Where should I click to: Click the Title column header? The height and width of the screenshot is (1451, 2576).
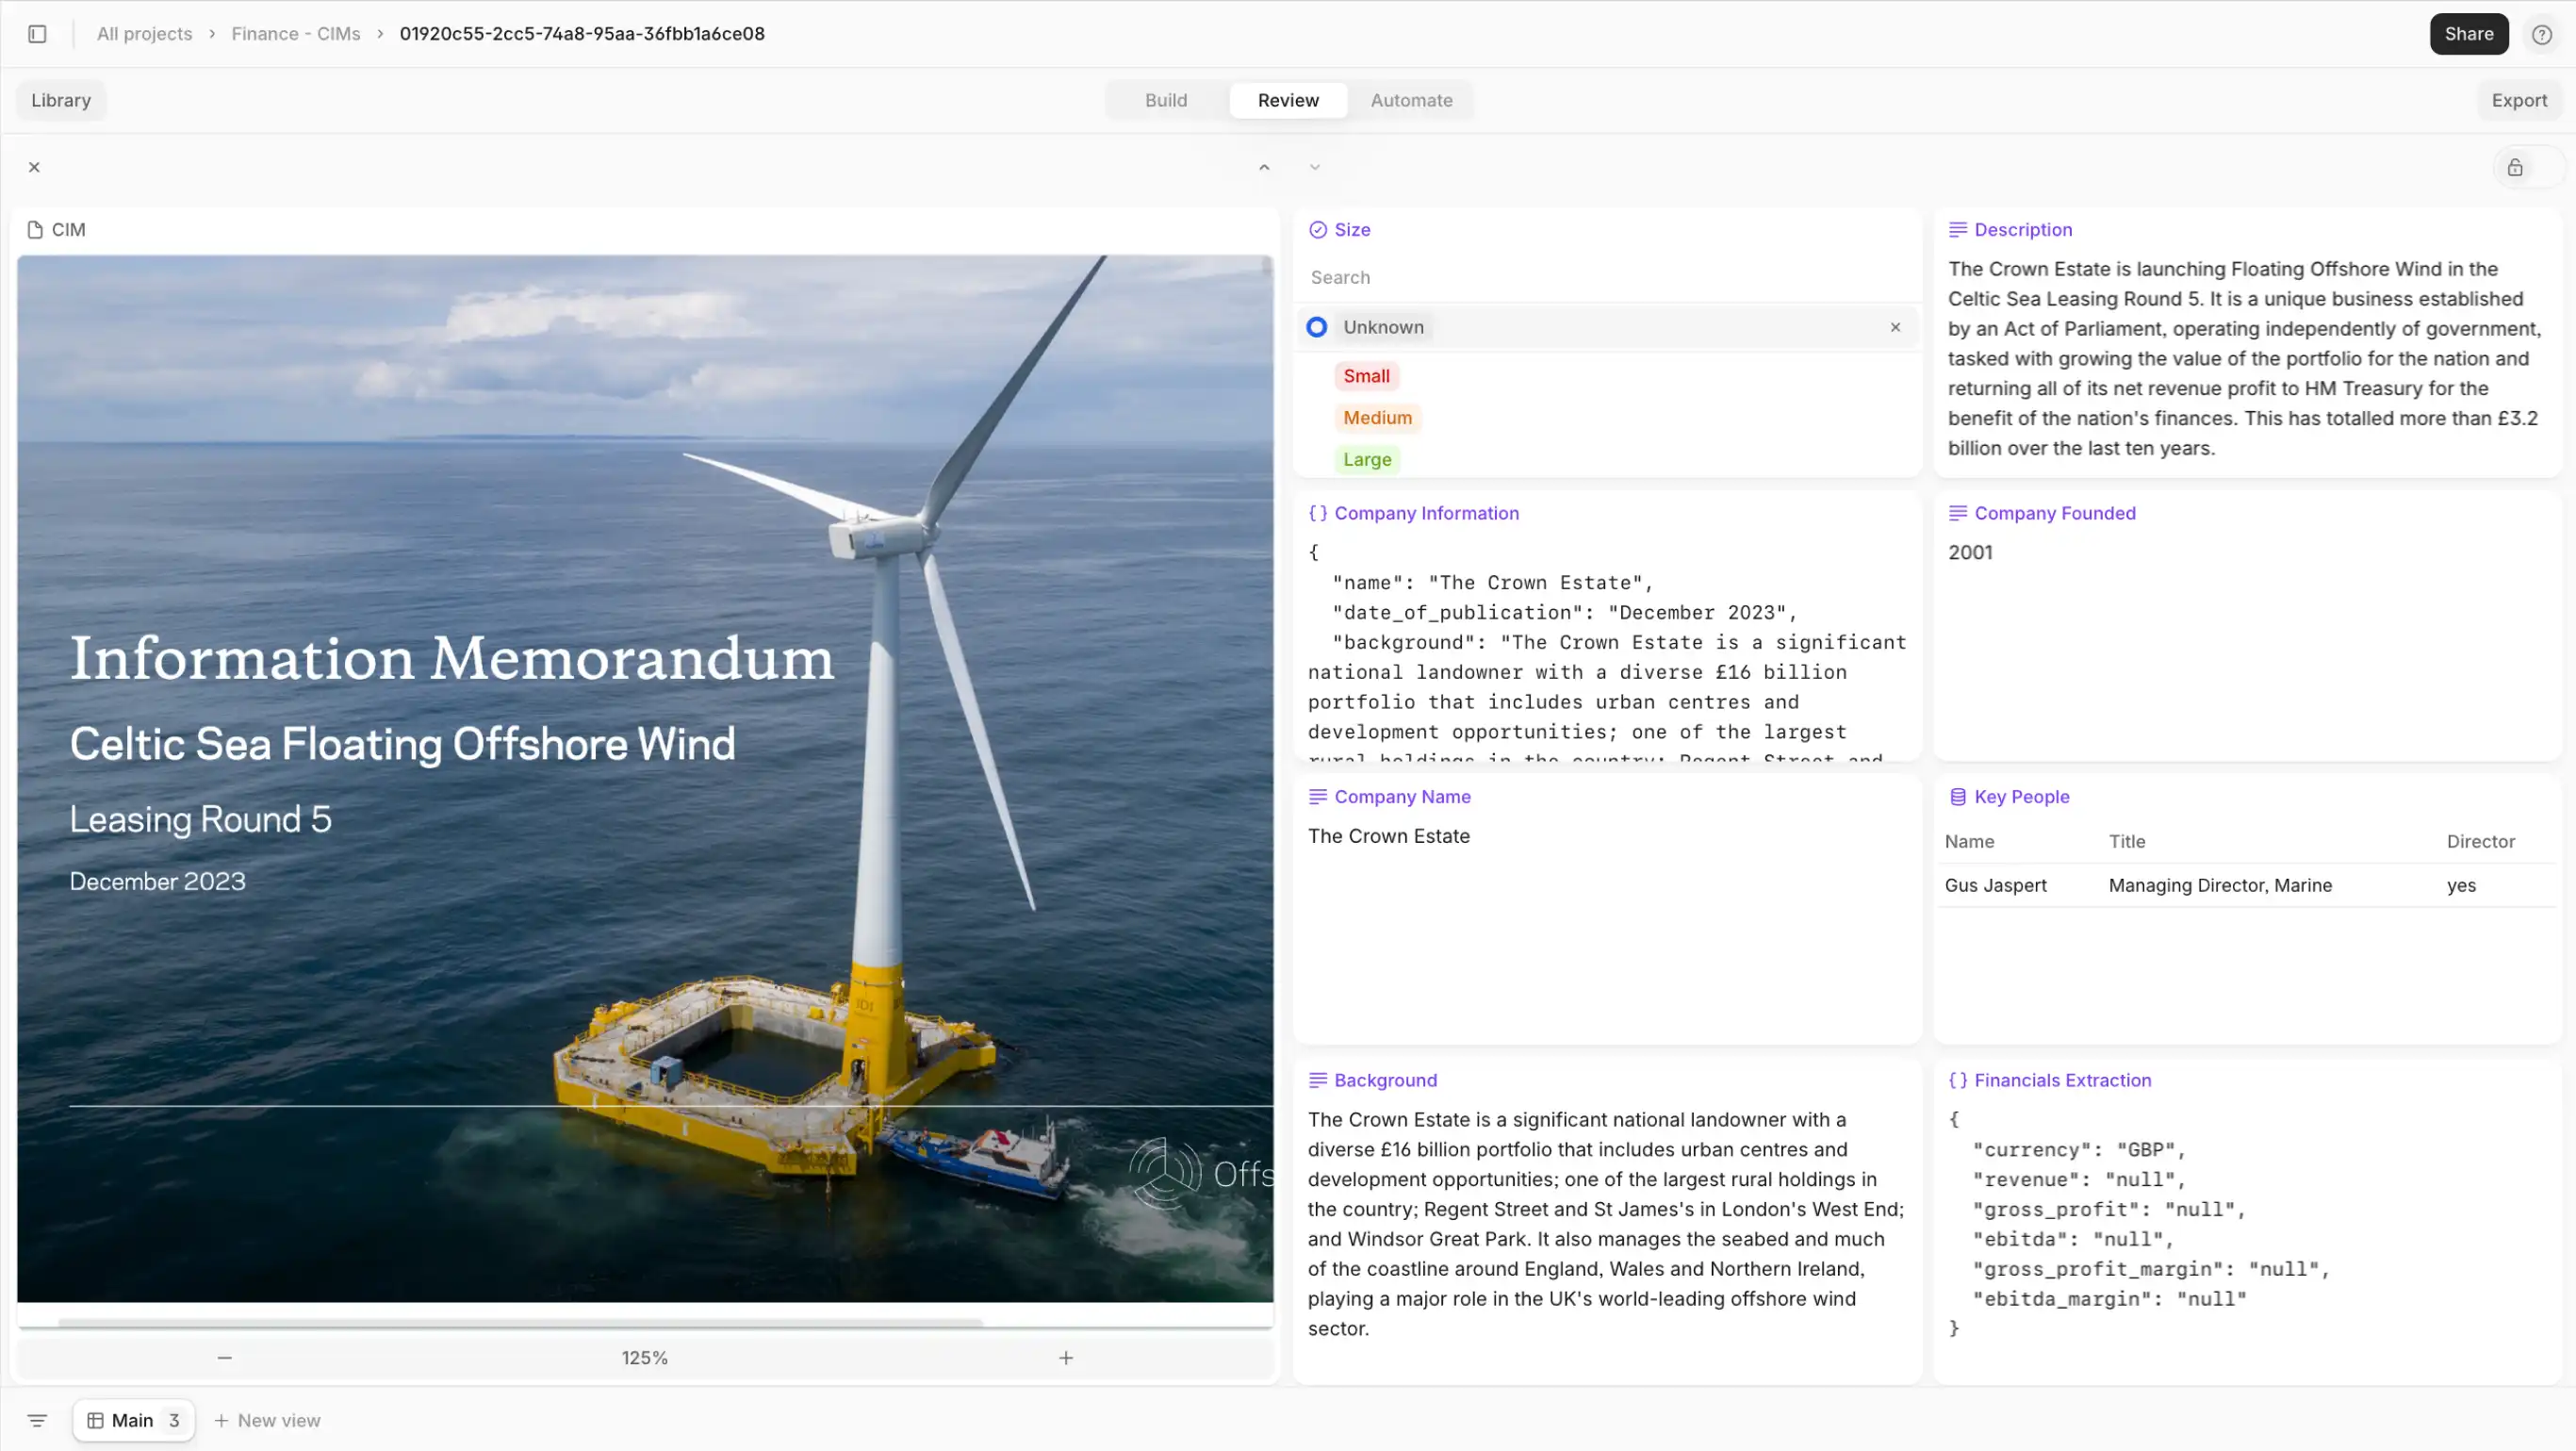pyautogui.click(x=2127, y=842)
